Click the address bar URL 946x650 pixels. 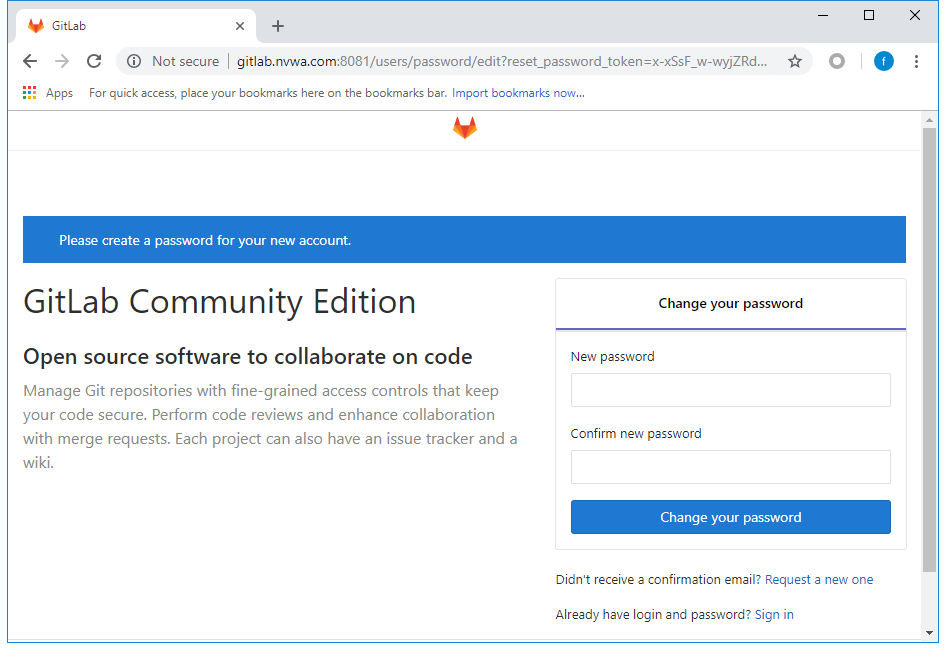coord(502,61)
